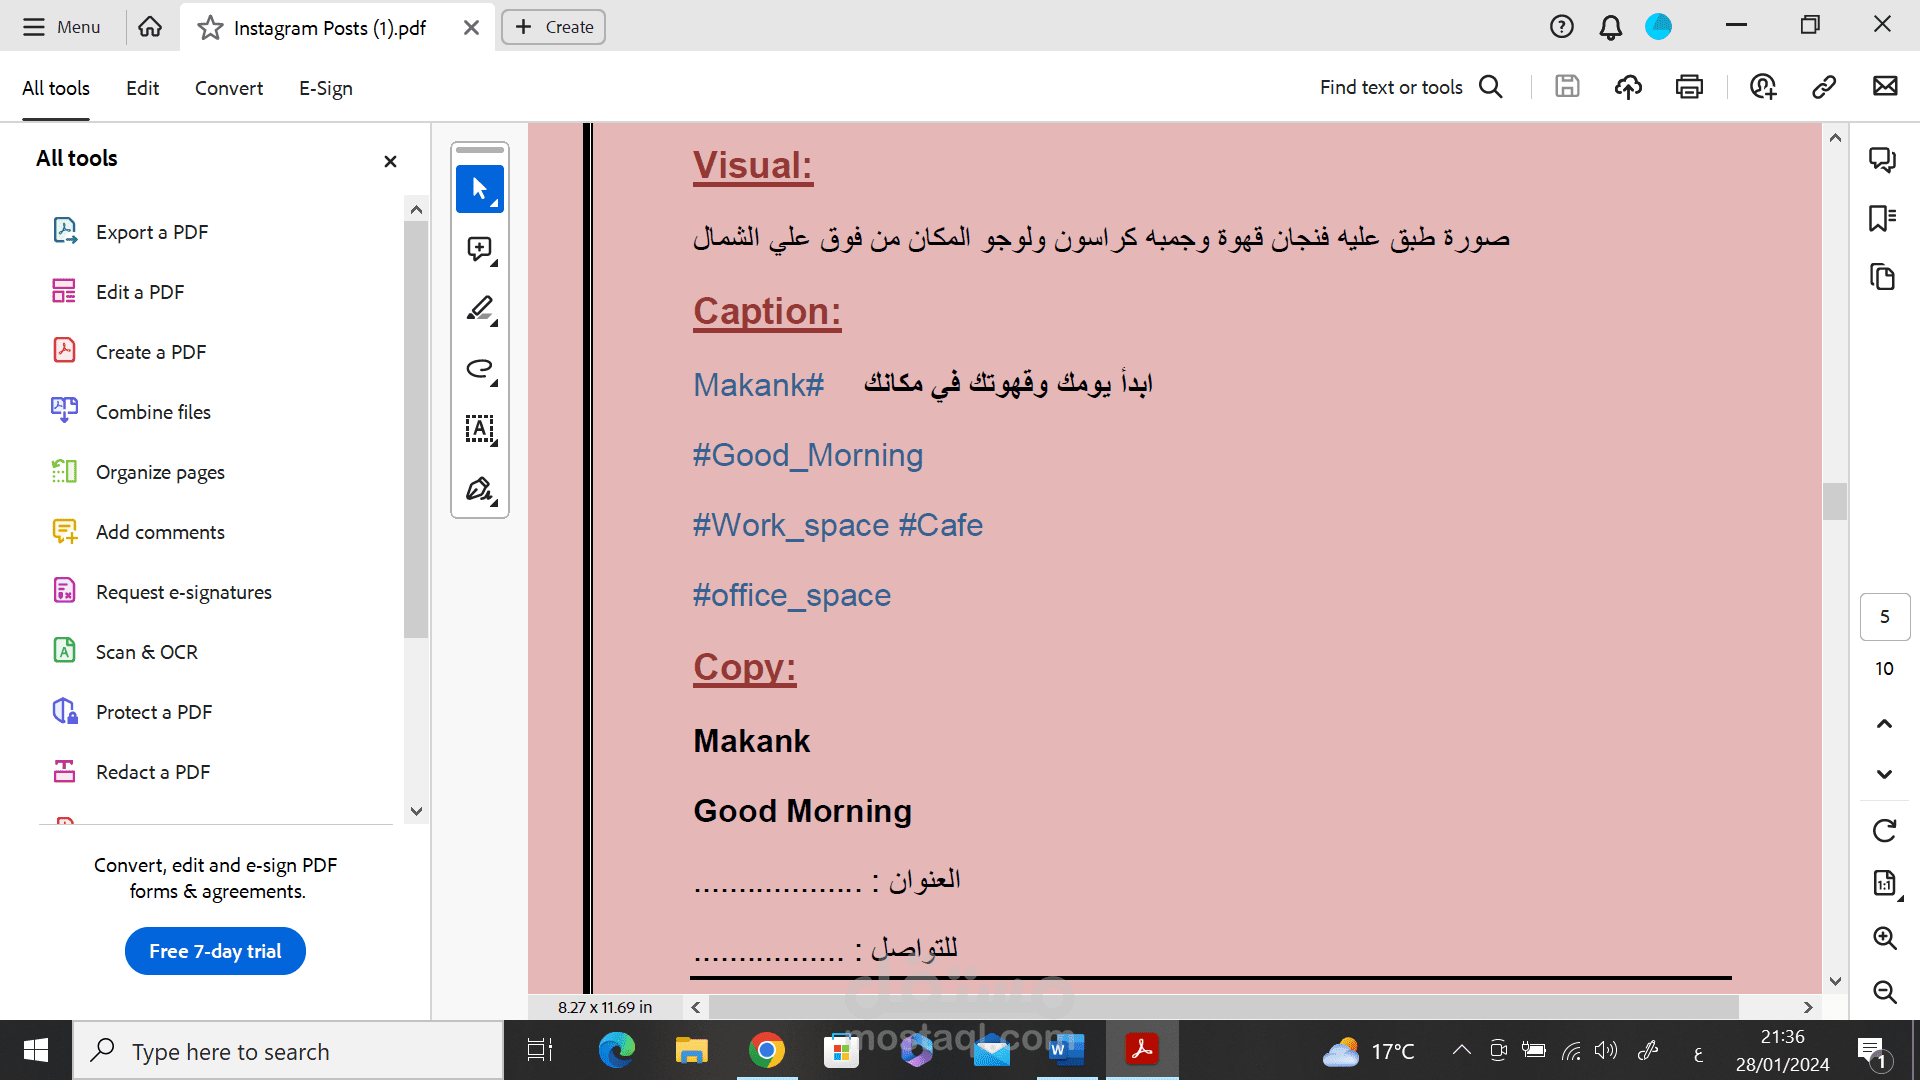This screenshot has width=1920, height=1080.
Task: Close the Instagram Posts (1).pdf tab
Action: [471, 28]
